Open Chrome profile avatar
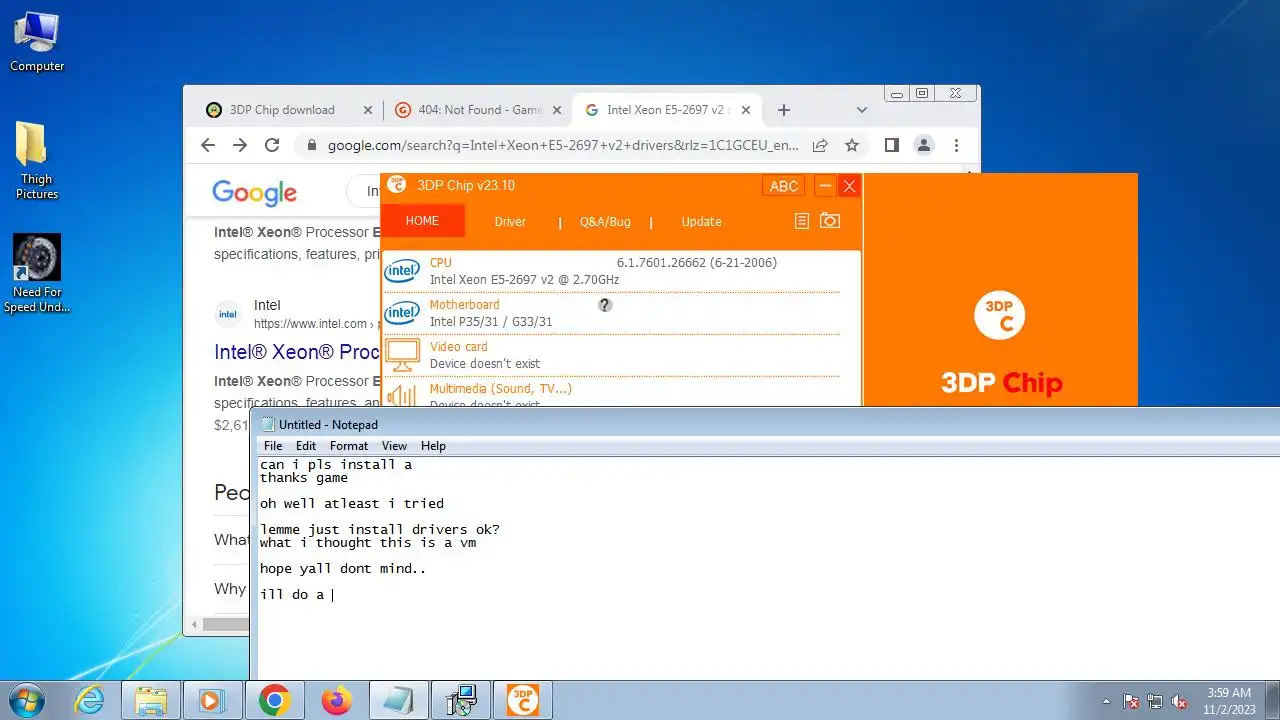This screenshot has width=1280, height=720. click(x=924, y=145)
